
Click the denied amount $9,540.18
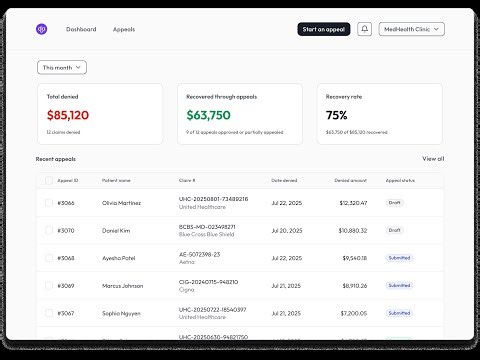(x=355, y=258)
